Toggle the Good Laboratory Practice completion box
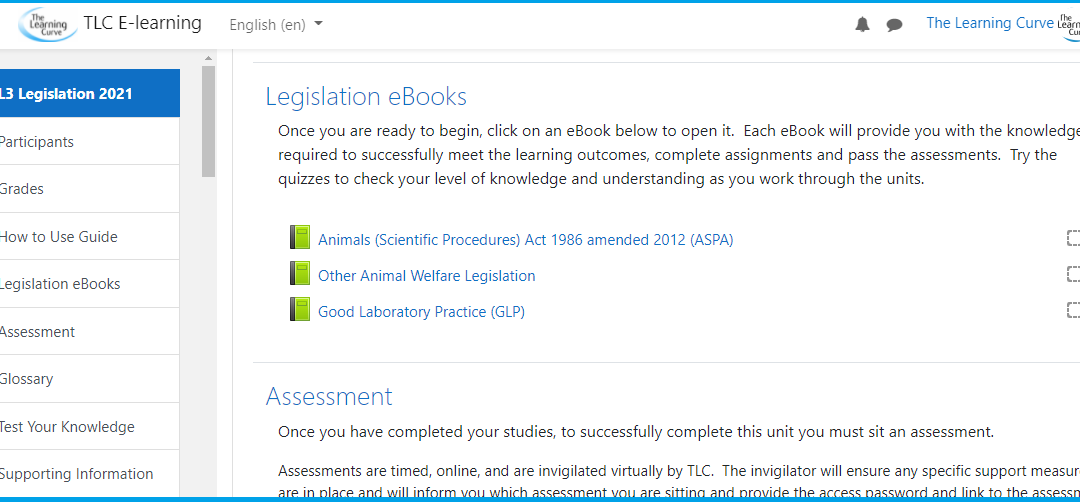Screen dimensions: 1080x502 [x=1073, y=310]
